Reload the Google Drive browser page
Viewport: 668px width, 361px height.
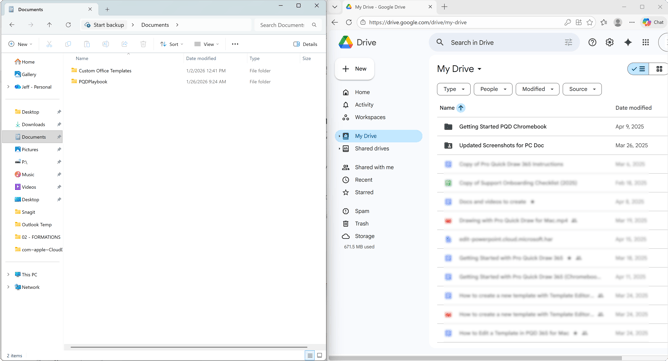pos(349,22)
